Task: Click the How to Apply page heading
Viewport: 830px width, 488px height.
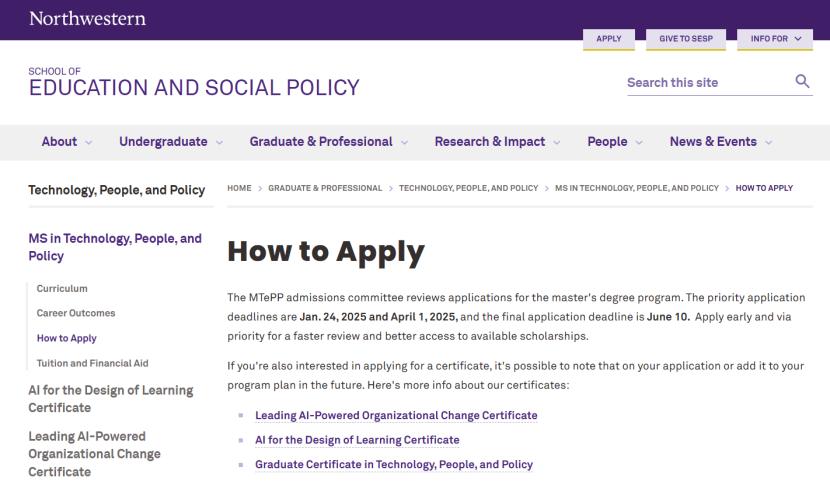Action: click(x=326, y=251)
